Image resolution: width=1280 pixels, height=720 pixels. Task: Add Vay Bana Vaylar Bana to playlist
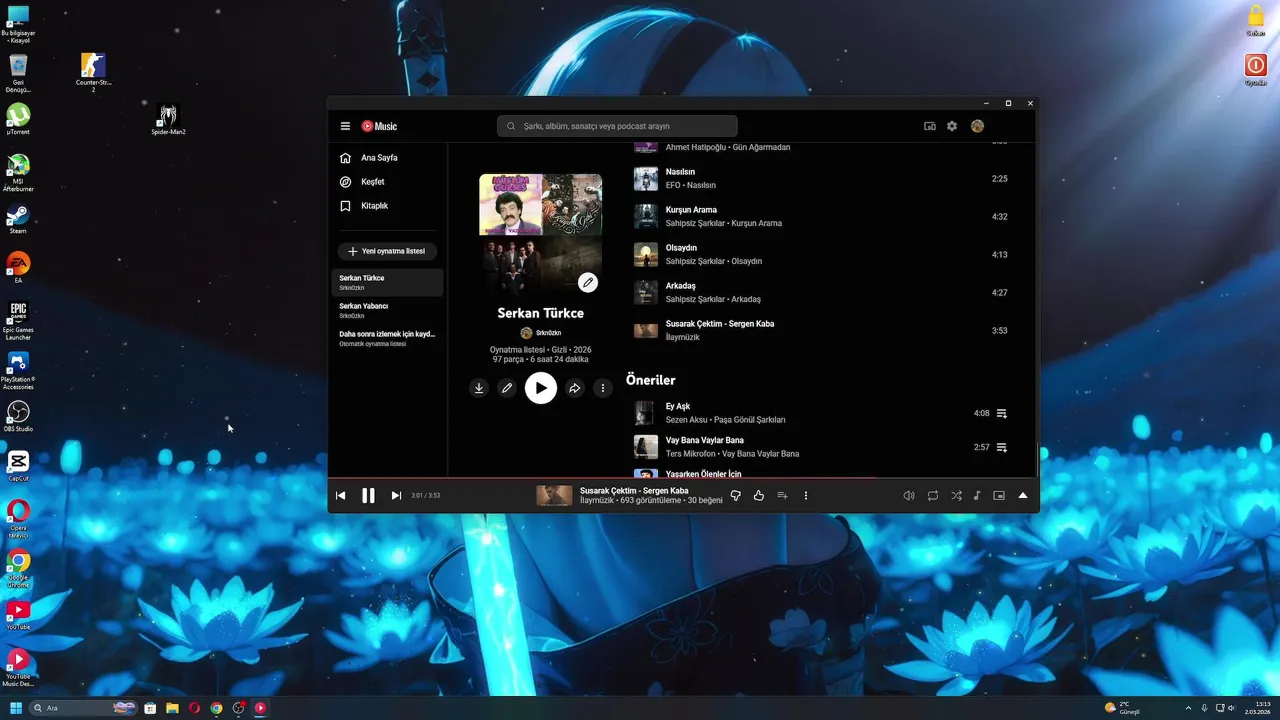coord(1001,447)
